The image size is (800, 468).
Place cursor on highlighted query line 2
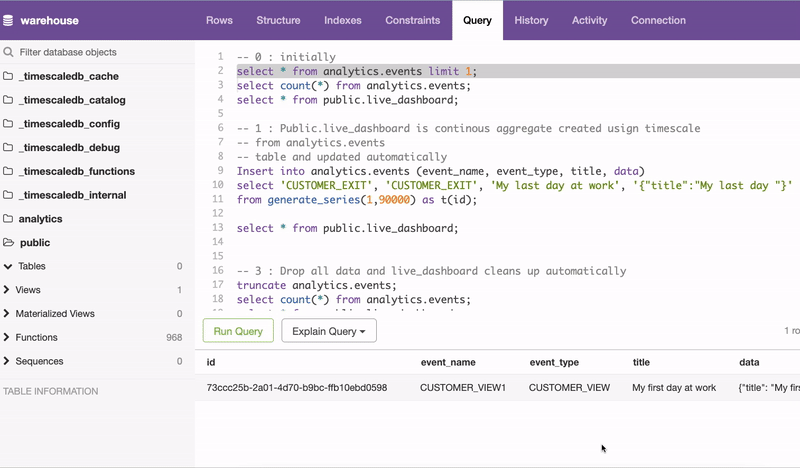pos(357,71)
